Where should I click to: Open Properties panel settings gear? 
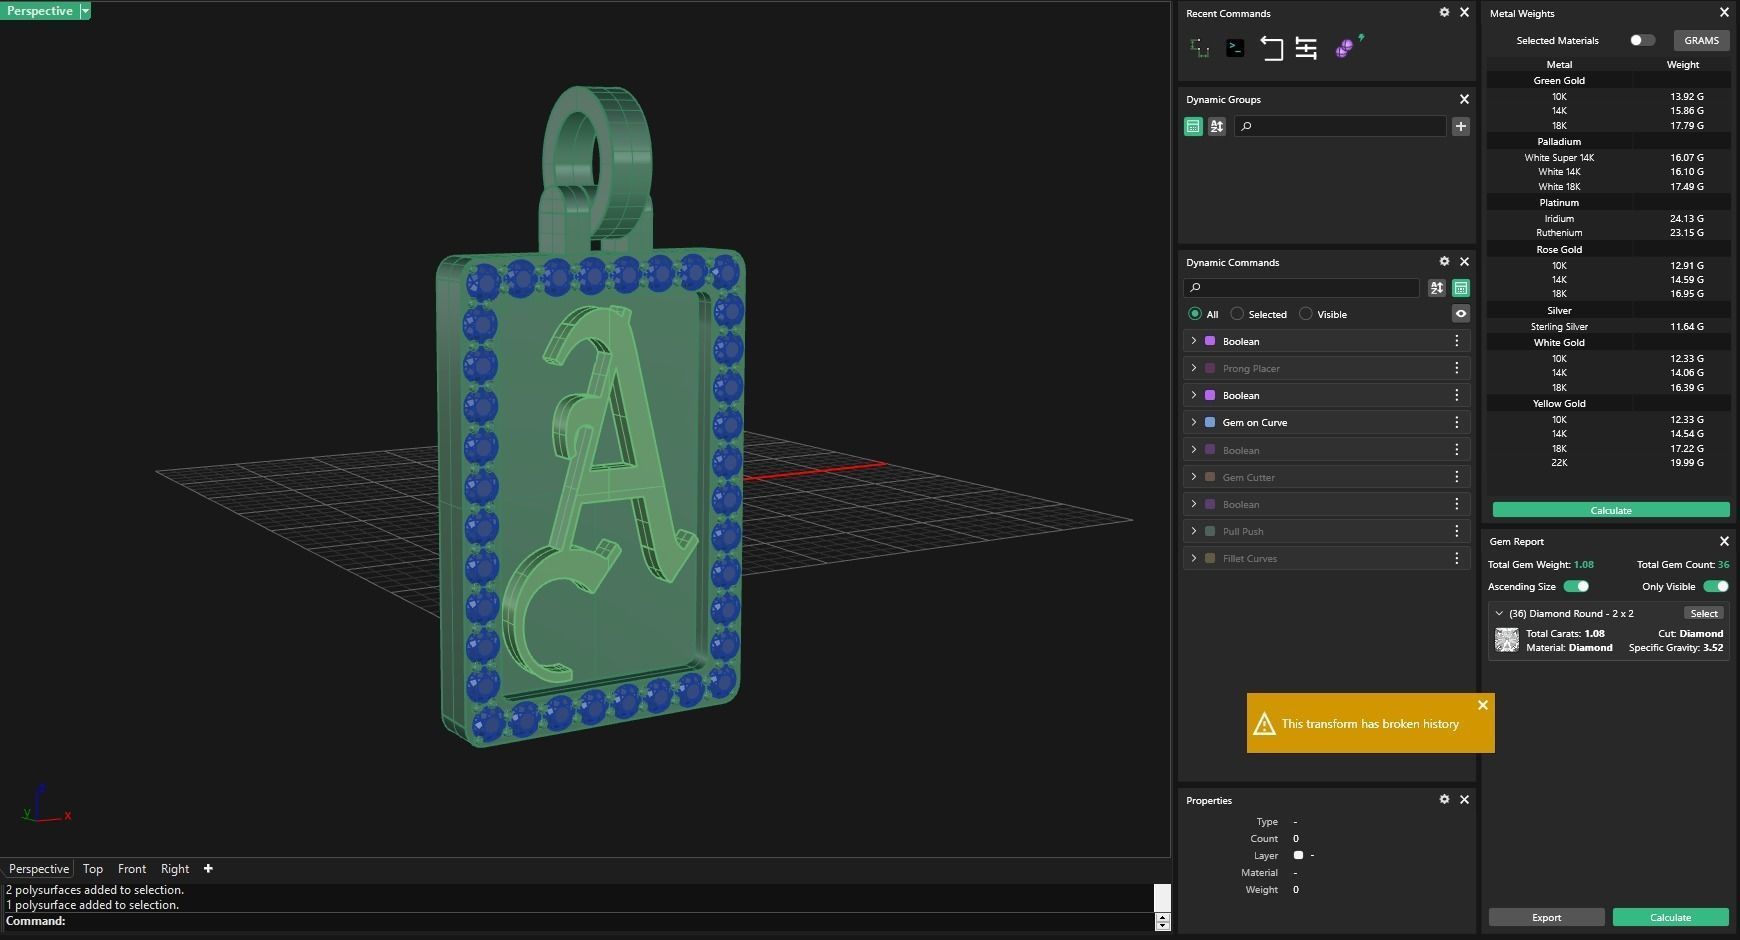point(1444,799)
